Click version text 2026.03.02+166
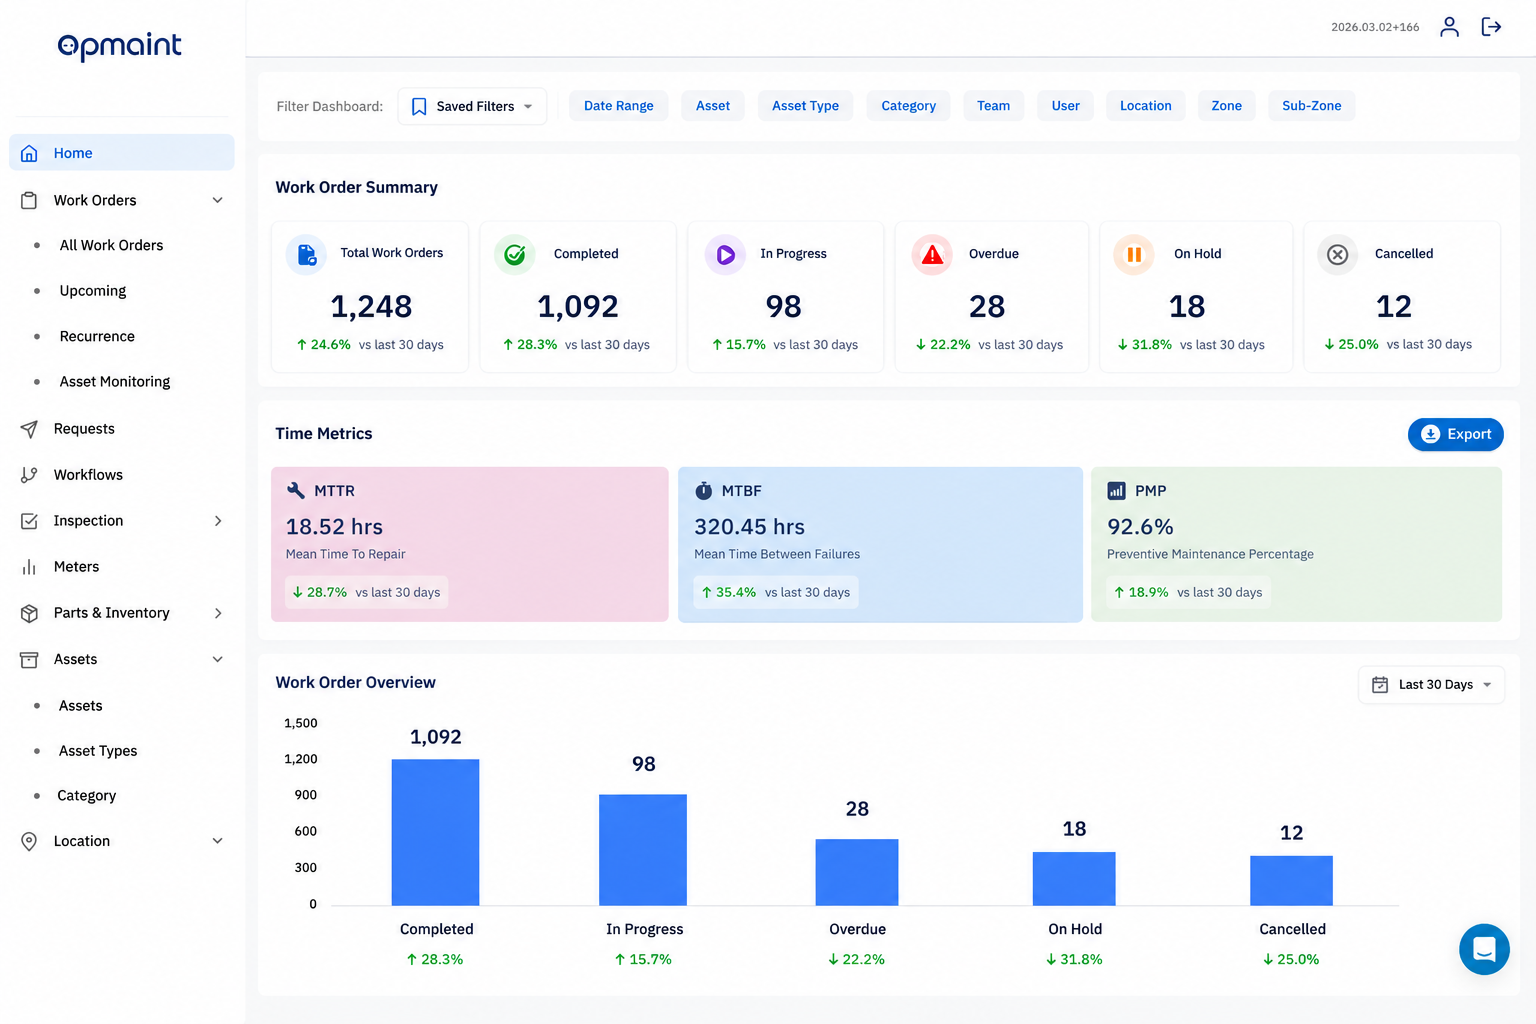Viewport: 1536px width, 1024px height. [x=1375, y=27]
